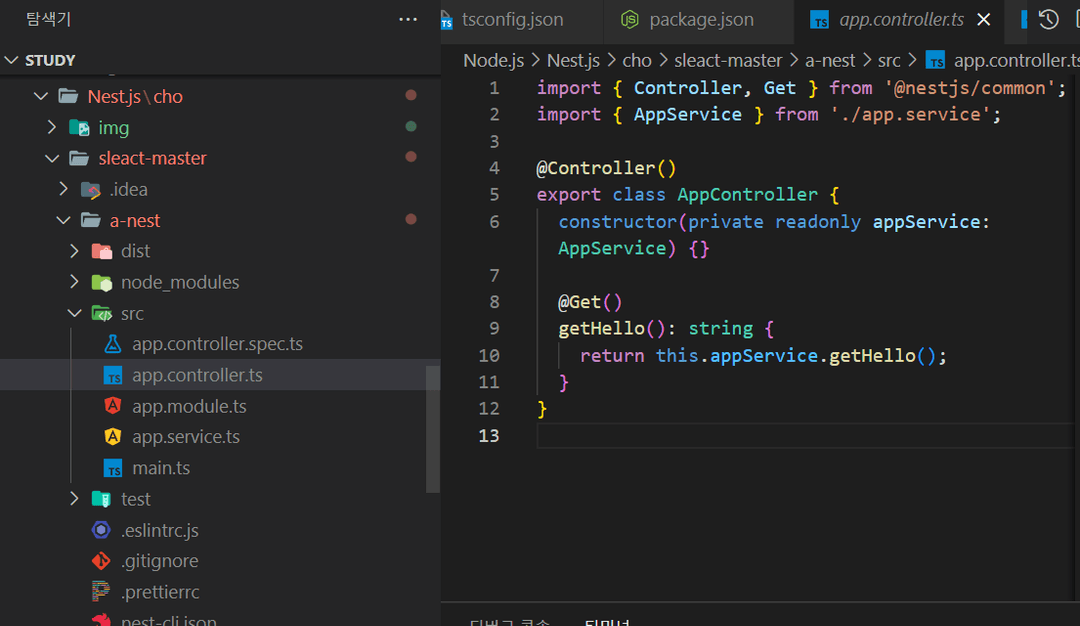Click the AppController class name in code

tap(747, 195)
